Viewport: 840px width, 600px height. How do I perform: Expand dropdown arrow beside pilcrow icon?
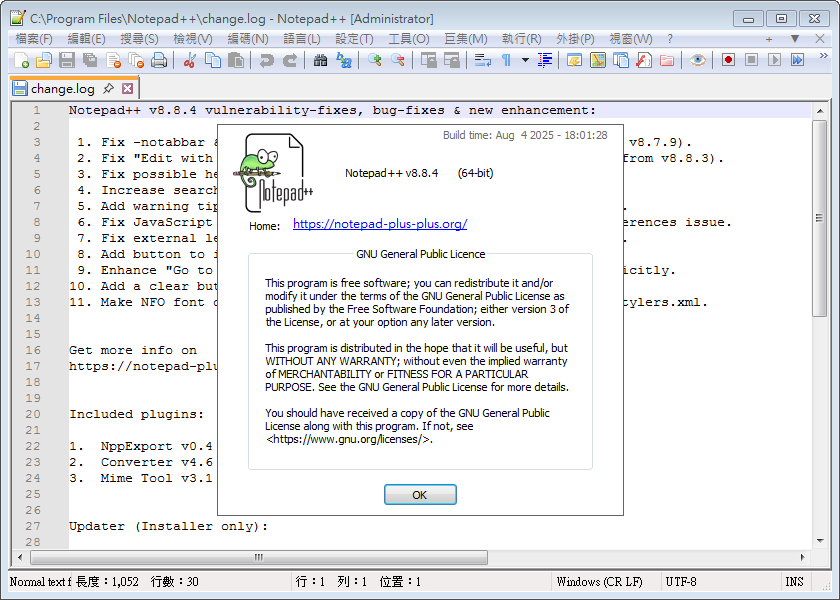526,60
